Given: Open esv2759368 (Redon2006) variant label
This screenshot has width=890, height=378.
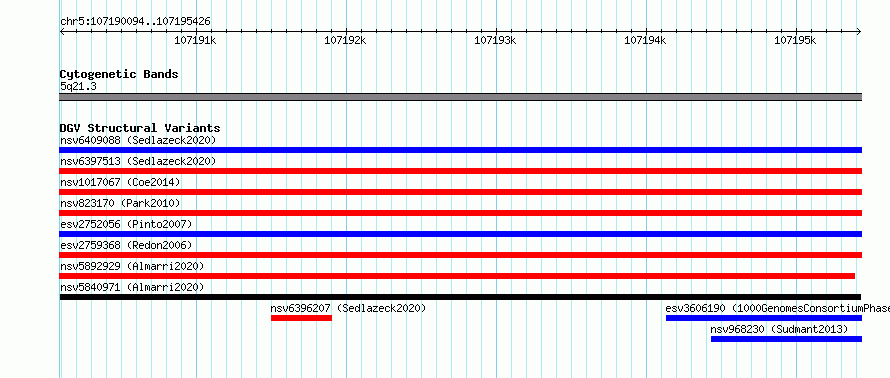Looking at the screenshot, I should [126, 245].
